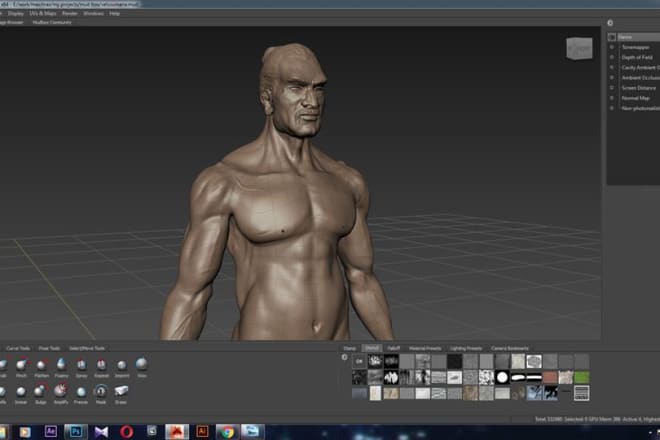This screenshot has width=660, height=440.
Task: Open Photoshop from the taskbar
Action: click(x=76, y=432)
